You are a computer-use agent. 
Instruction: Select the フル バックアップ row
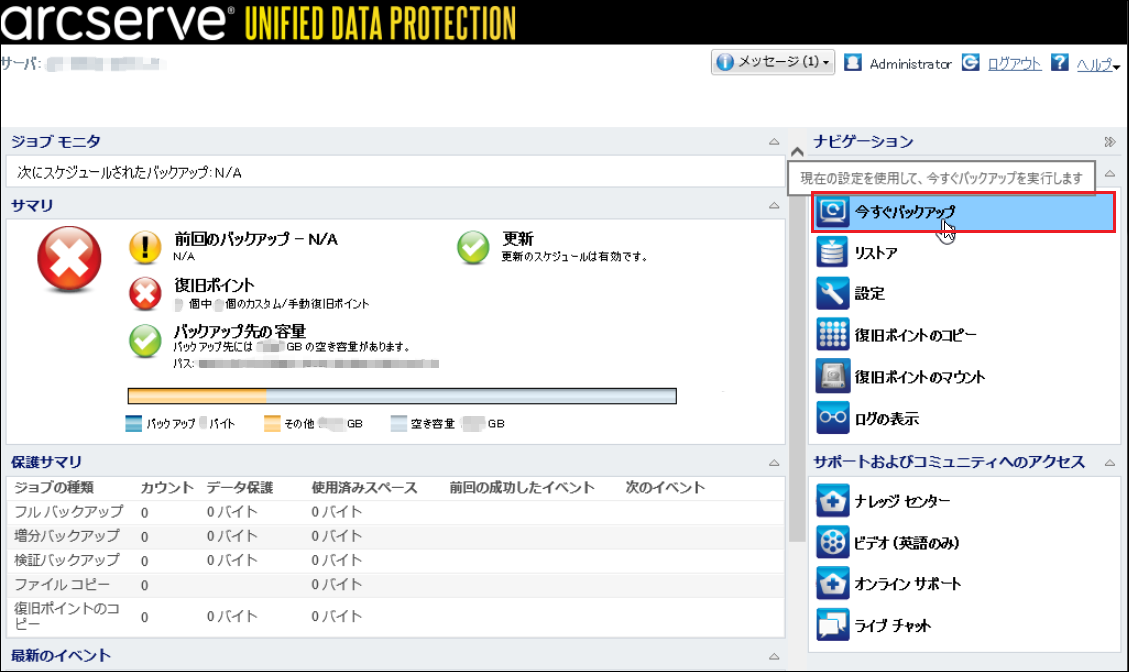(x=396, y=512)
